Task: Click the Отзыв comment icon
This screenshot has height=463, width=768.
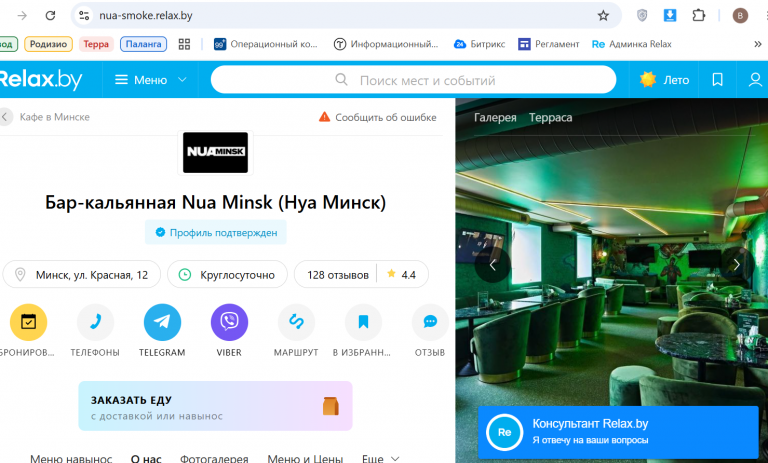Action: [430, 322]
